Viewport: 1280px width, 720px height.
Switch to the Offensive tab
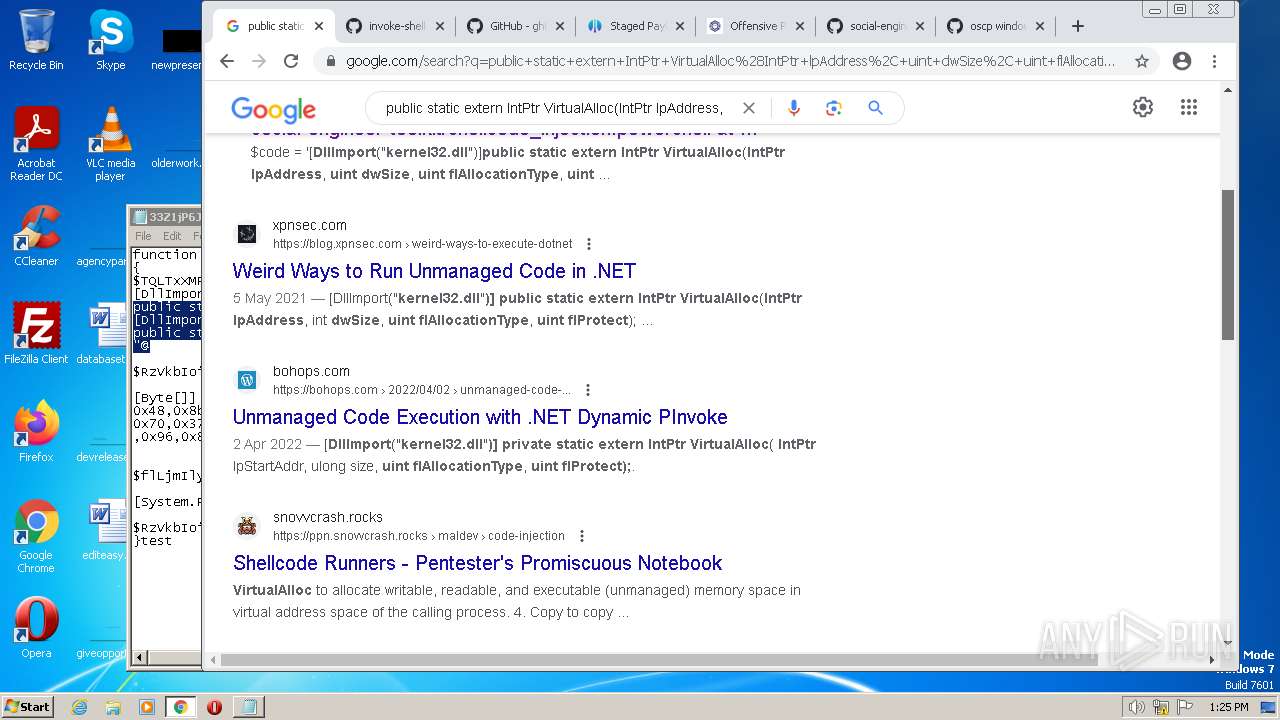coord(754,26)
